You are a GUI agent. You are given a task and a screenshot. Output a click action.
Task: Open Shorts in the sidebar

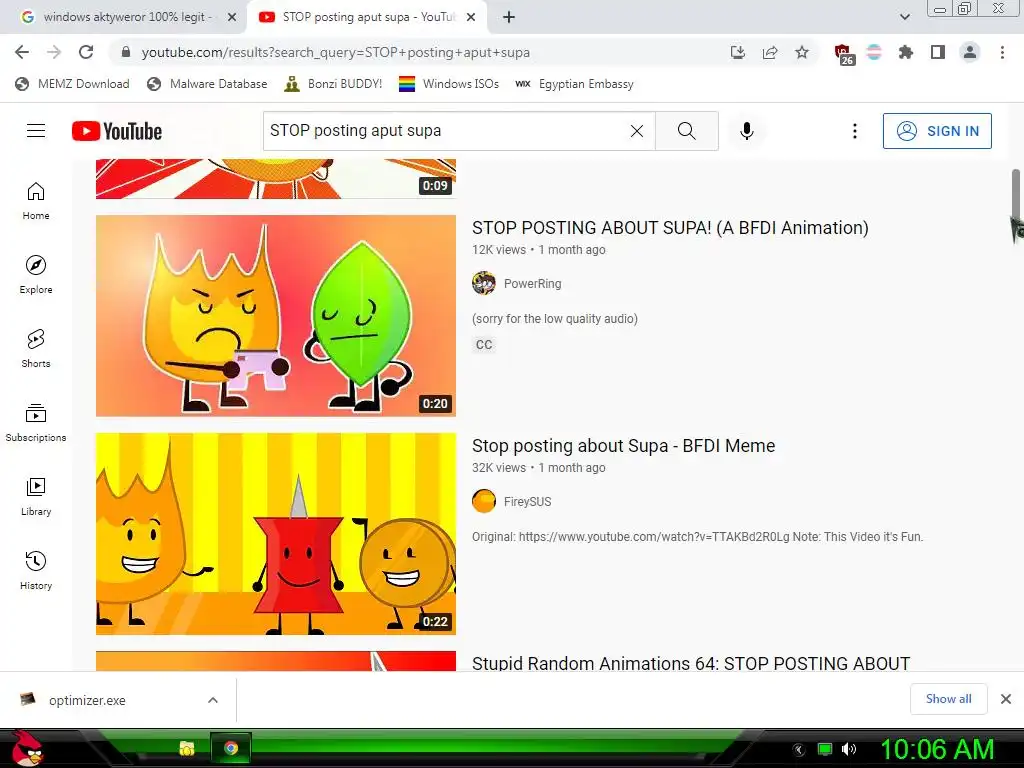(x=36, y=348)
